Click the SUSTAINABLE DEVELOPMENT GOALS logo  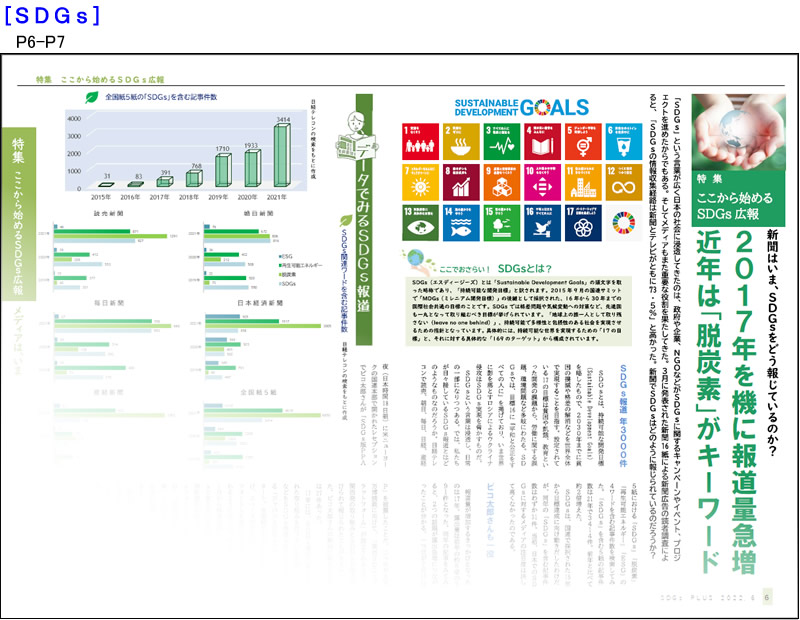pyautogui.click(x=521, y=107)
